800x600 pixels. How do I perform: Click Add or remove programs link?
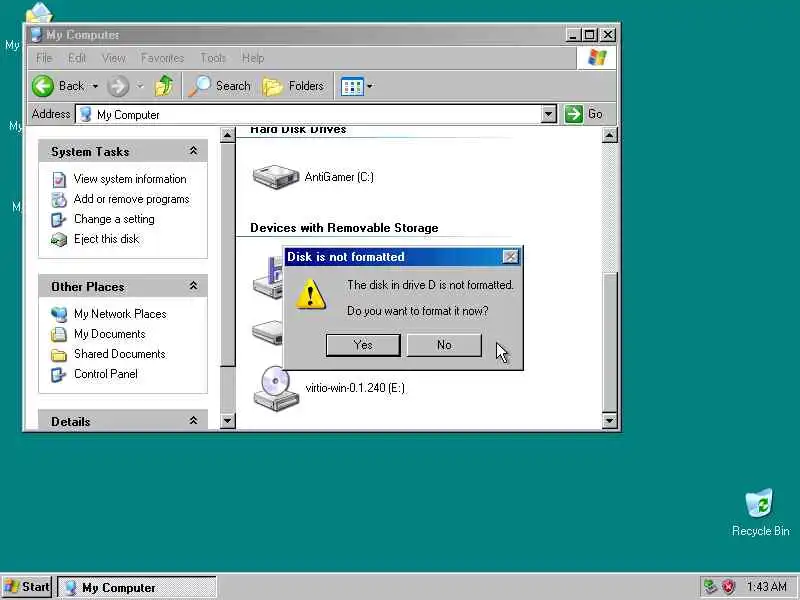point(132,199)
